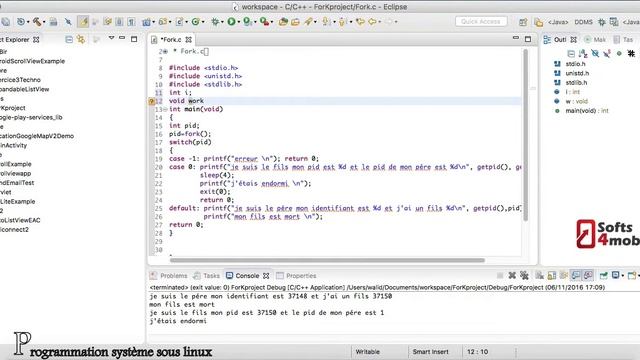The width and height of the screenshot is (640, 360).
Task: Click the Quick Access search field
Action: [x=481, y=21]
